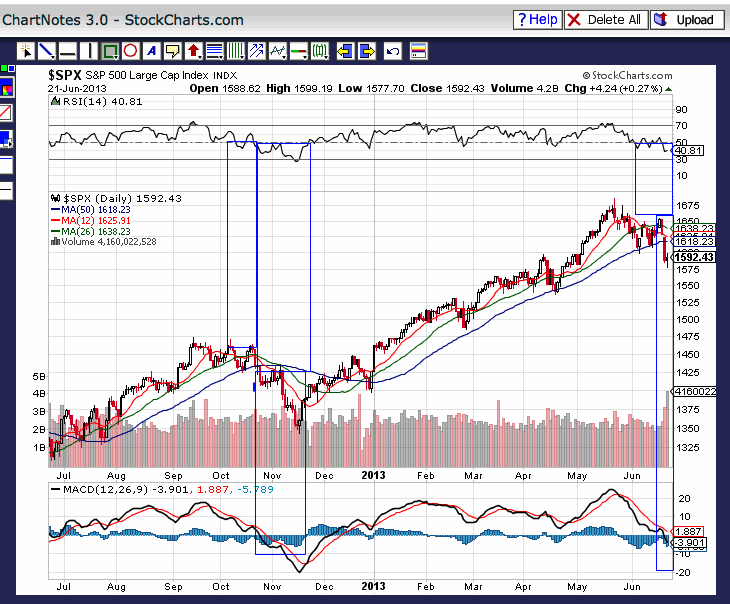Image resolution: width=730 pixels, height=604 pixels.
Task: Open the blue horizontal retracement lines tool
Action: pos(215,51)
